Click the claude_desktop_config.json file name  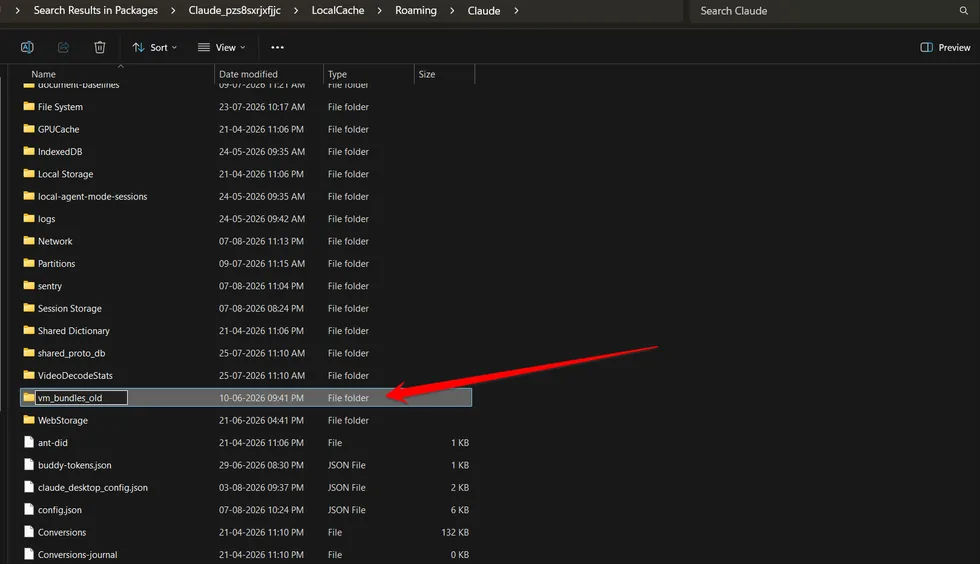[x=92, y=488]
